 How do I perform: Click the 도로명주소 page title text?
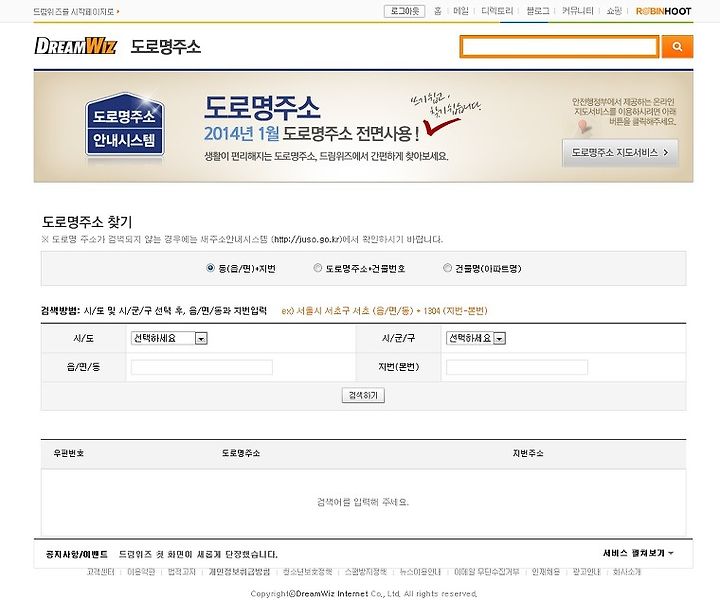pos(166,46)
